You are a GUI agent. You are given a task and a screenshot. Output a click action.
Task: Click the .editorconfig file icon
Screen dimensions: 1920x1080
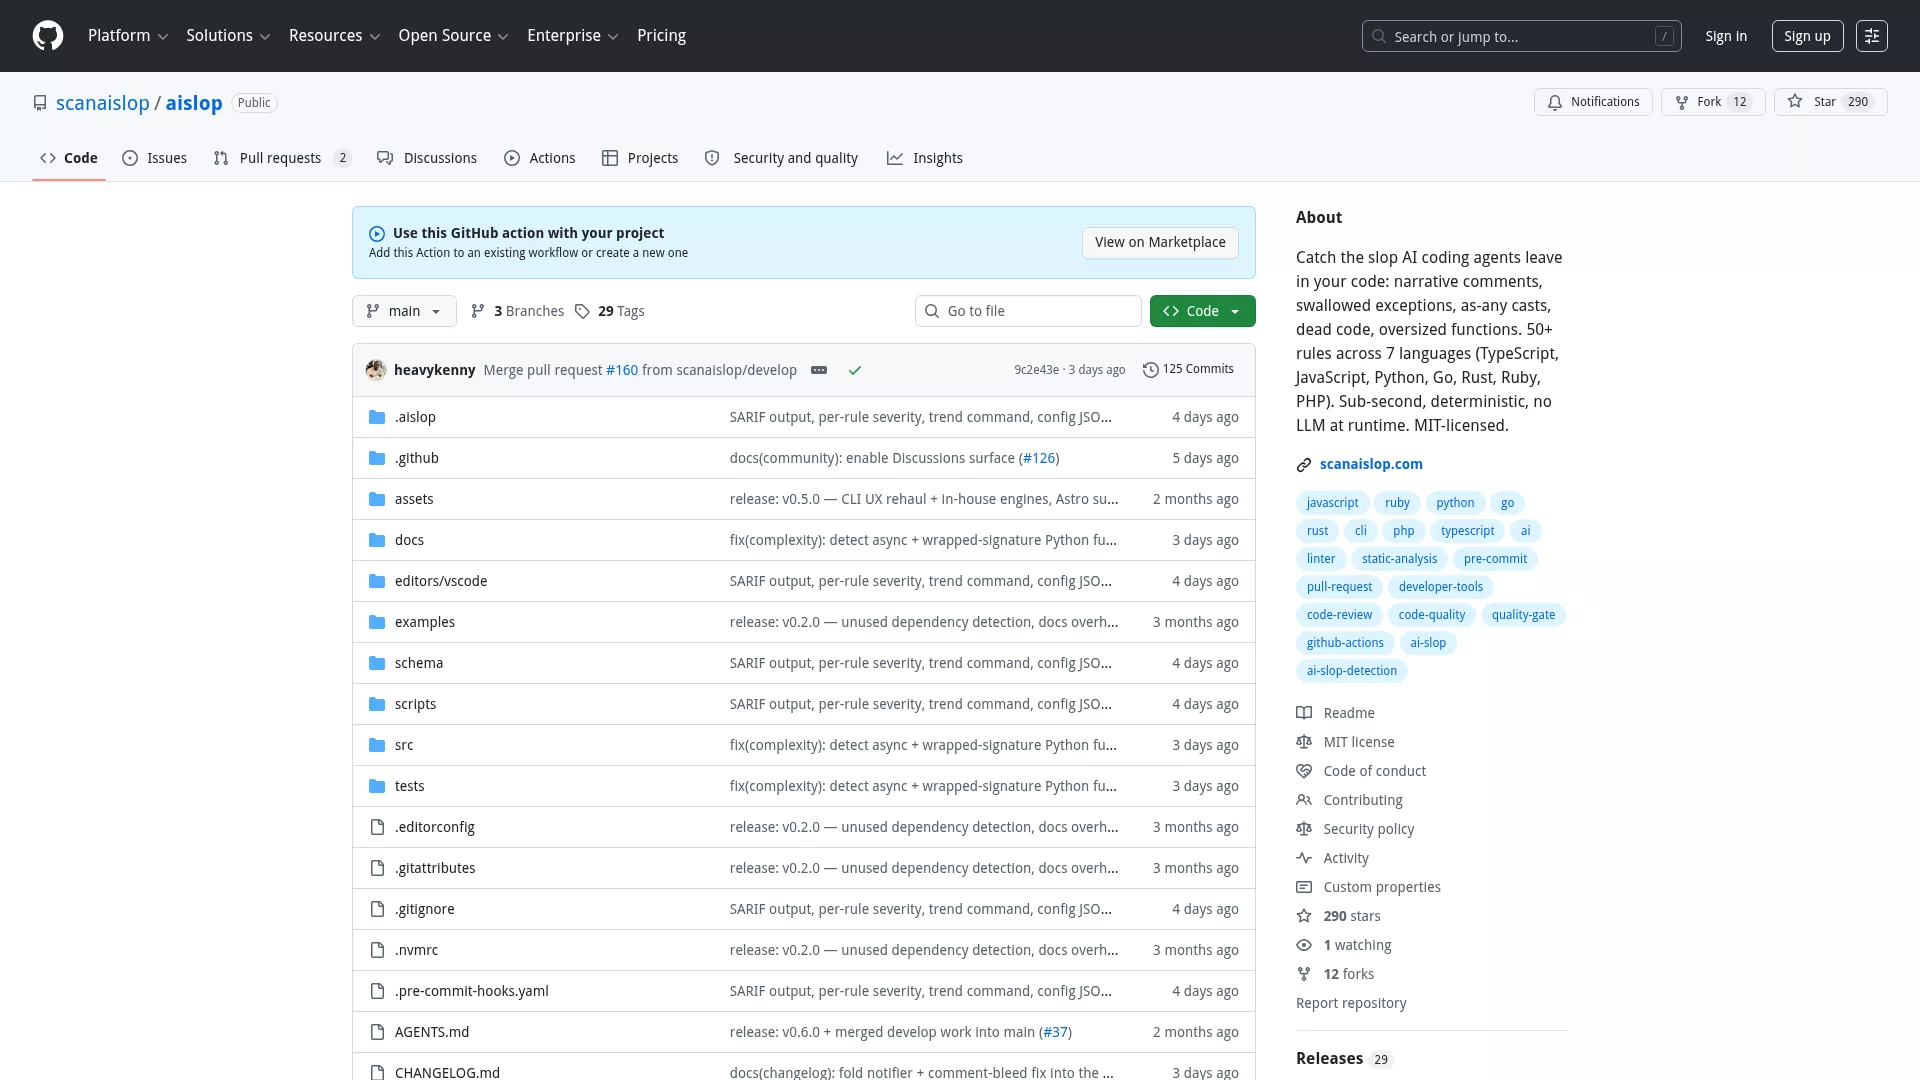pos(377,827)
